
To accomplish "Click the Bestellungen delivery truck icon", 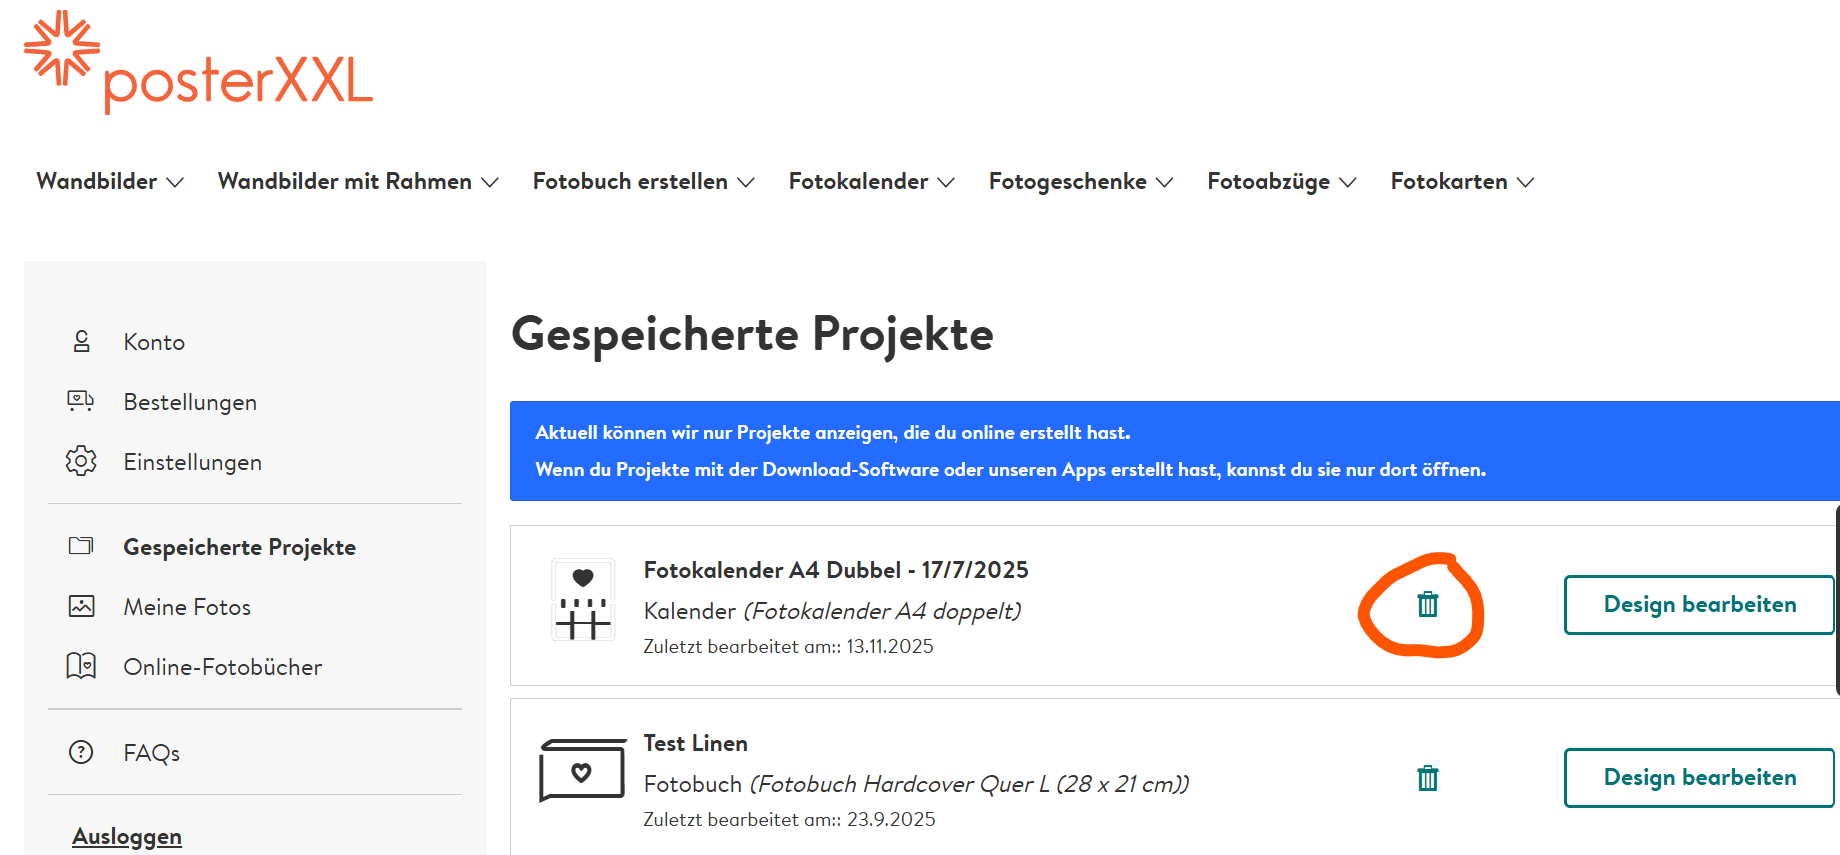I will point(81,401).
